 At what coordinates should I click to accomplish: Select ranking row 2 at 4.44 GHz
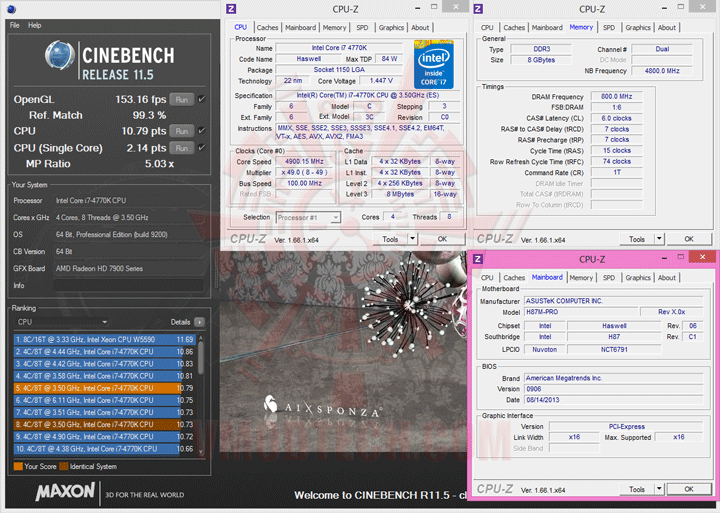click(105, 352)
